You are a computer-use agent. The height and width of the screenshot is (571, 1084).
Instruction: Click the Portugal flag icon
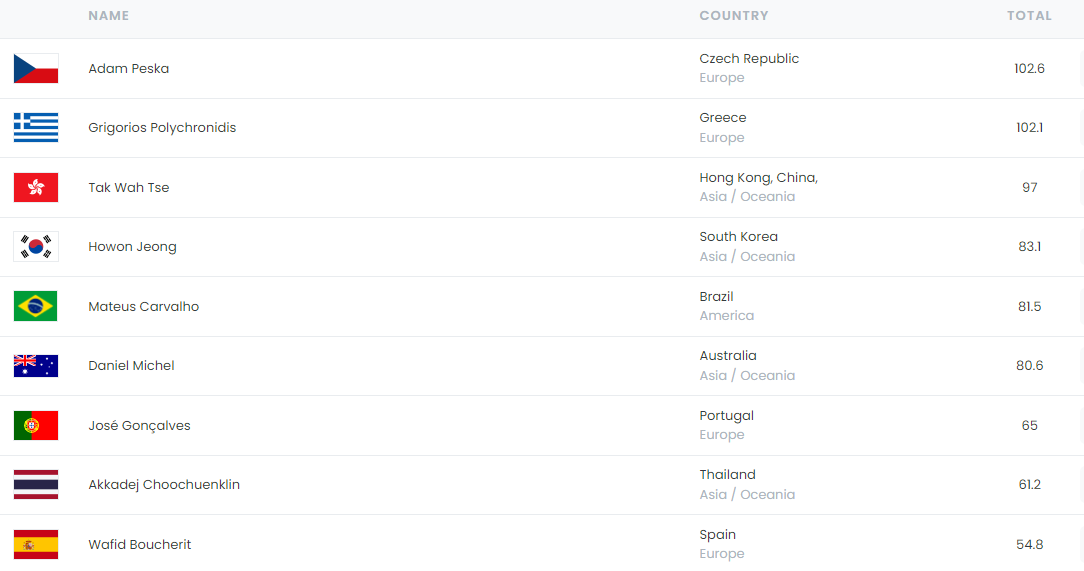click(36, 426)
